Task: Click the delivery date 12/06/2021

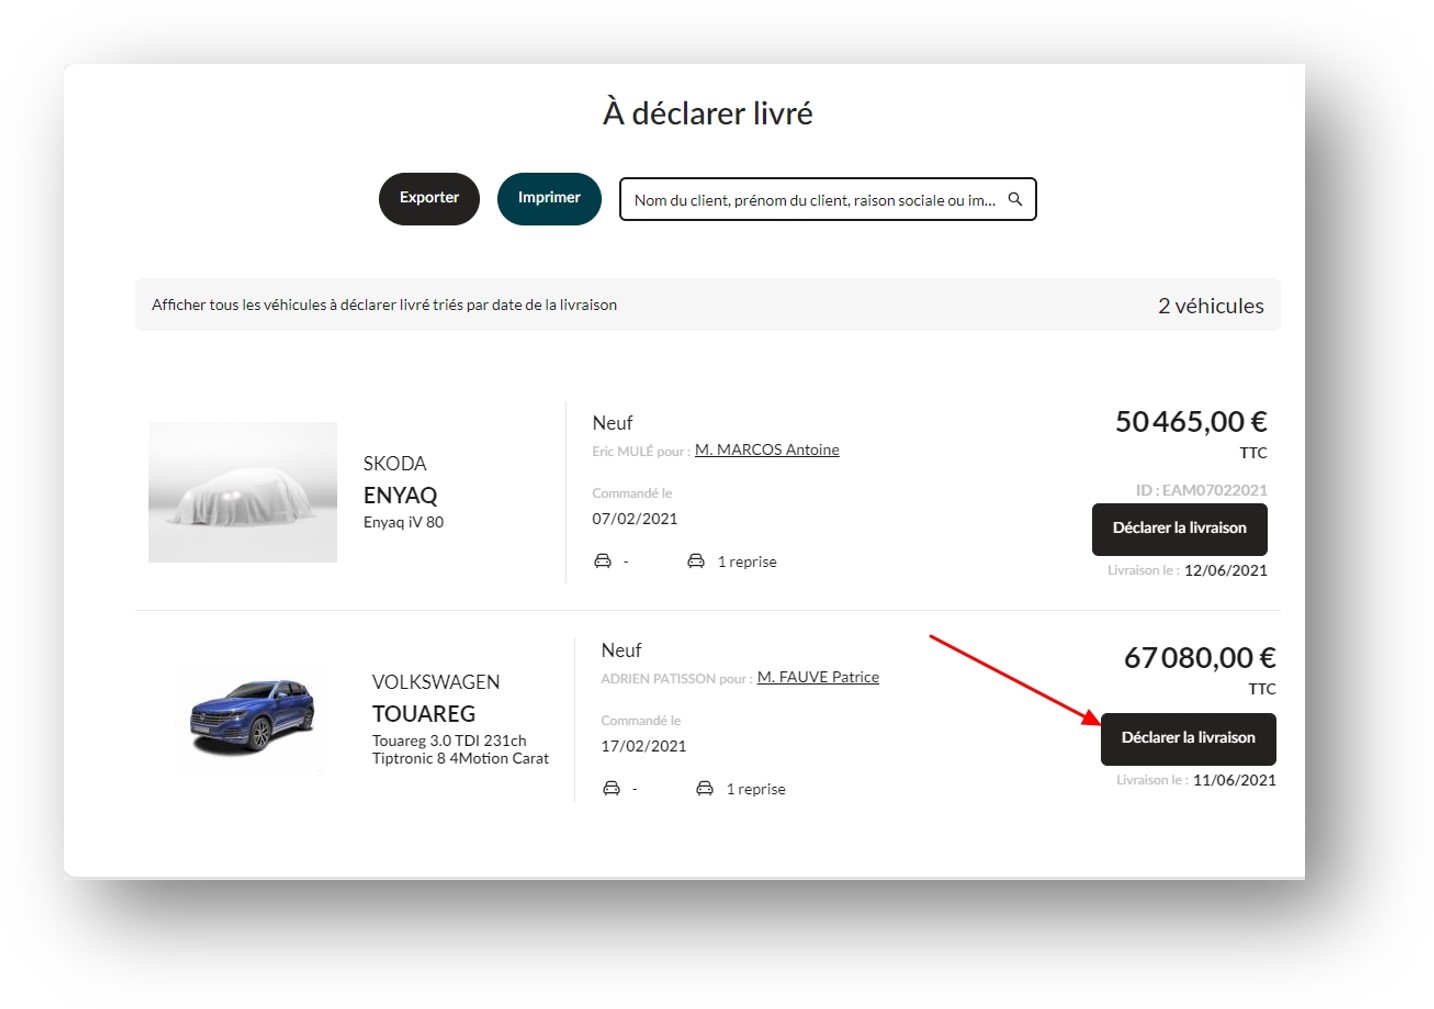Action: [1225, 571]
